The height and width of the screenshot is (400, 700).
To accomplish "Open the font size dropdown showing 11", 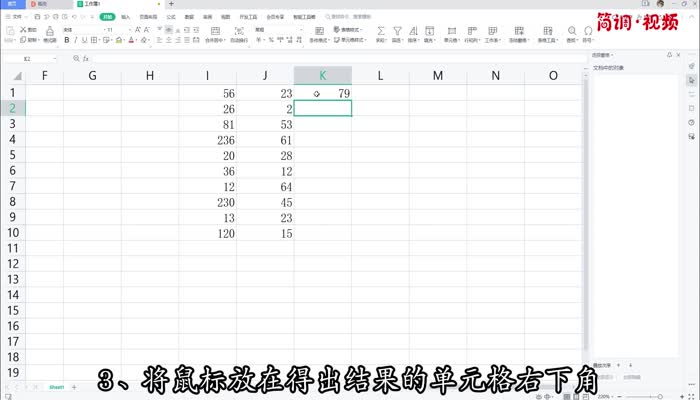I will point(112,30).
